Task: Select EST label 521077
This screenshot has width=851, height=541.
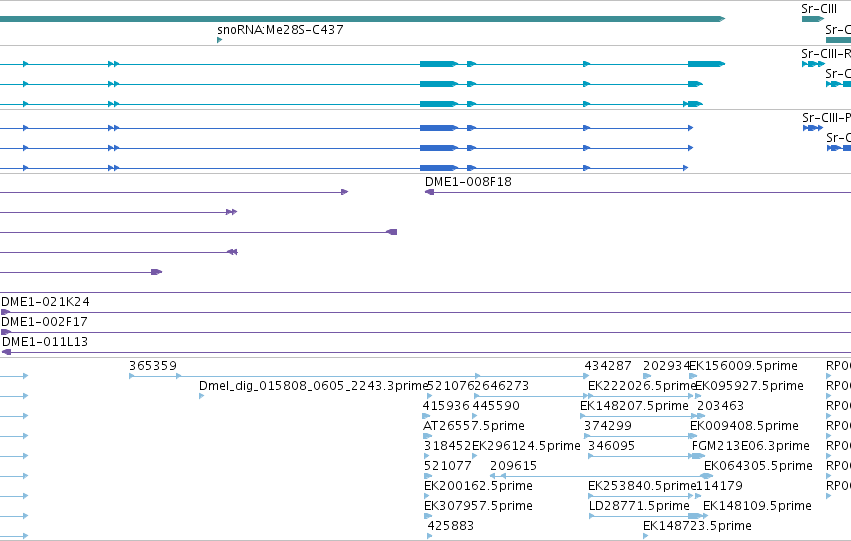Action: click(448, 466)
